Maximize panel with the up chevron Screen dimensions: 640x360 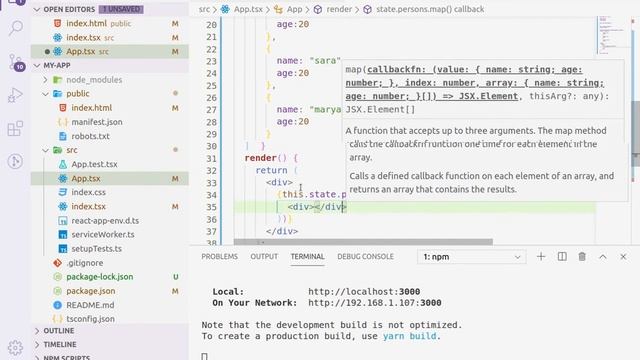click(603, 257)
